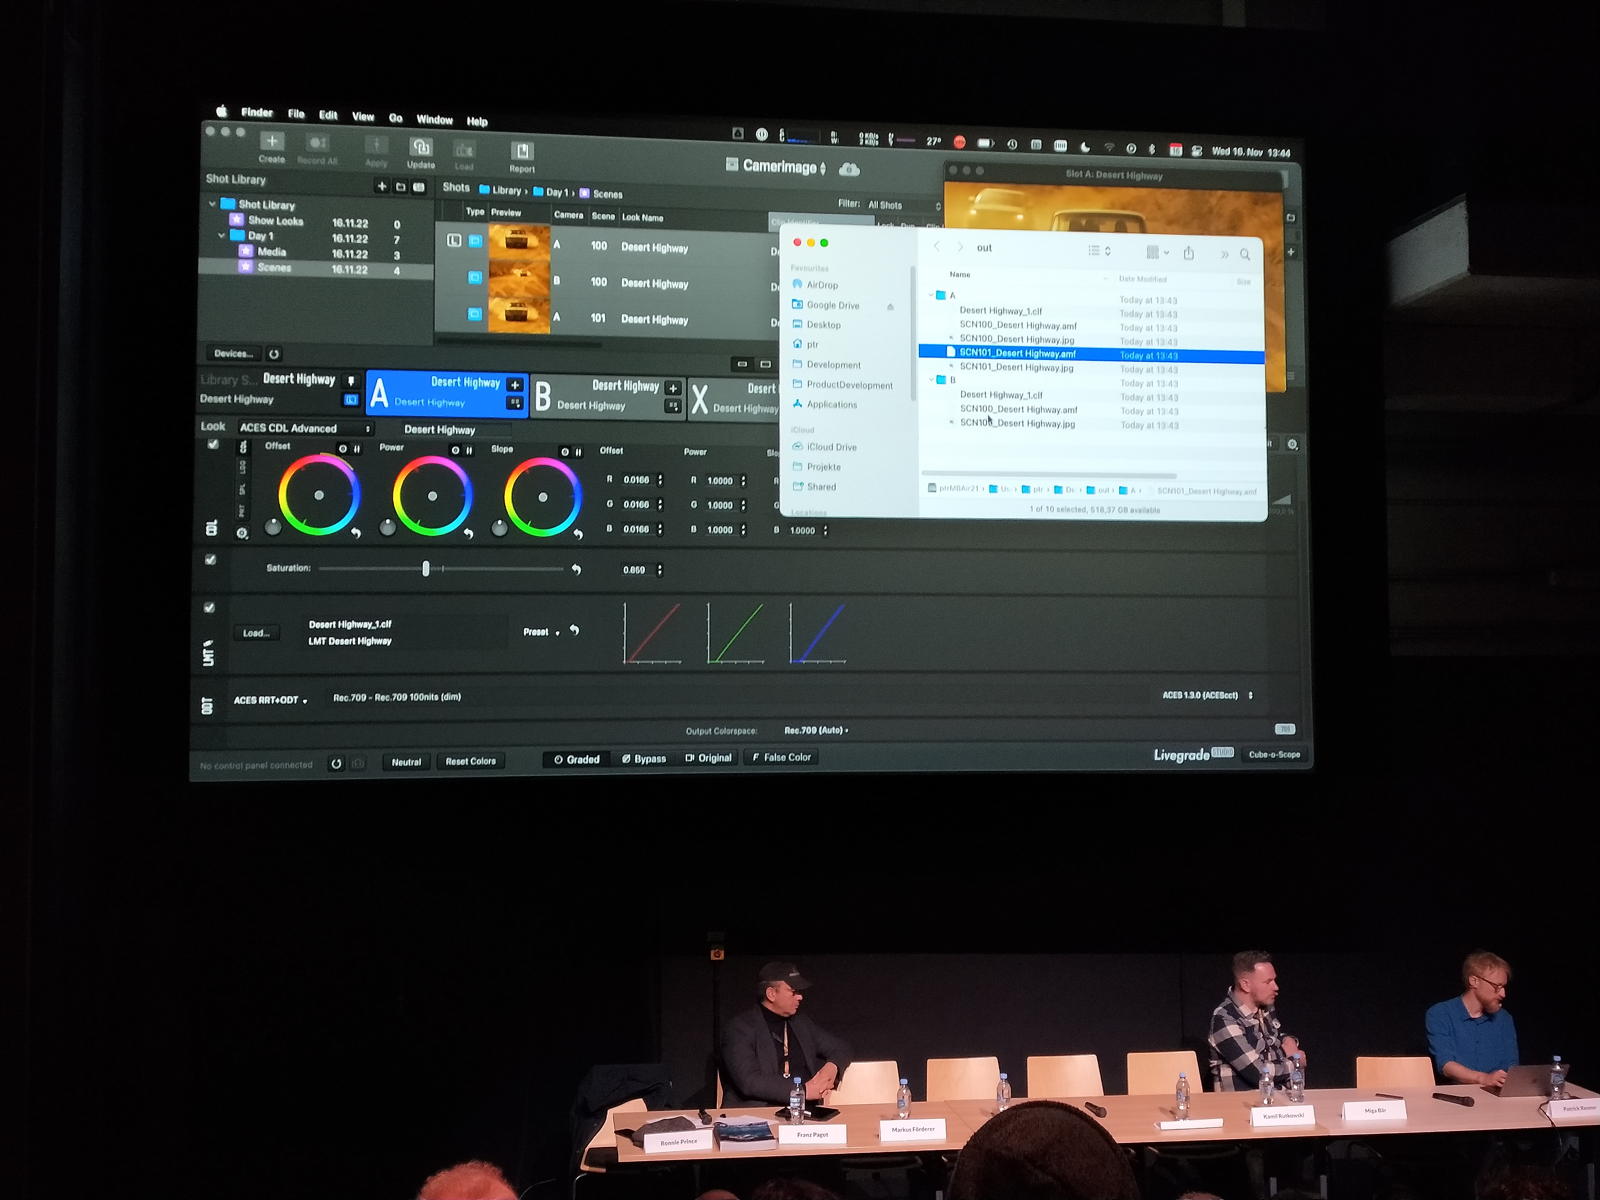
Task: Click the Devices... button
Action: (x=233, y=353)
